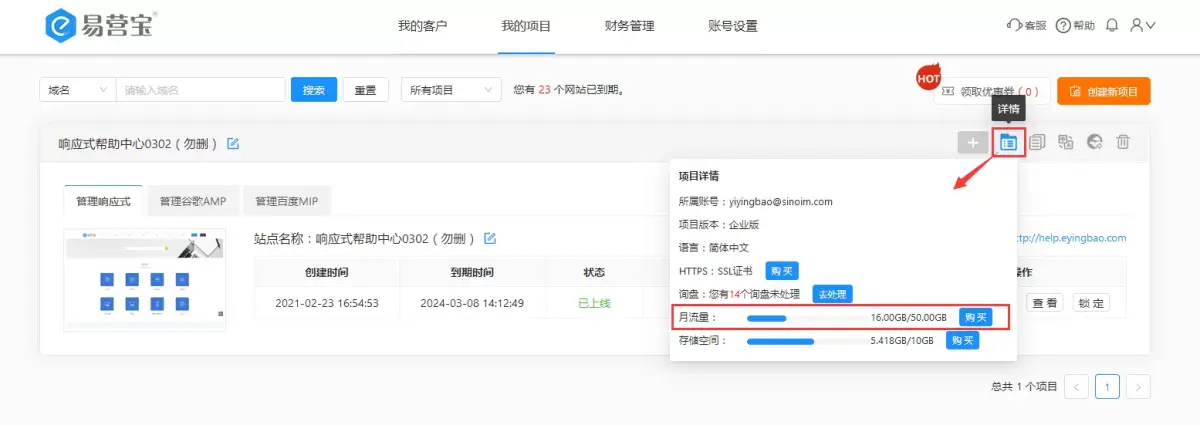Select page 1 in pagination
Image resolution: width=1200 pixels, height=425 pixels.
click(x=1107, y=386)
